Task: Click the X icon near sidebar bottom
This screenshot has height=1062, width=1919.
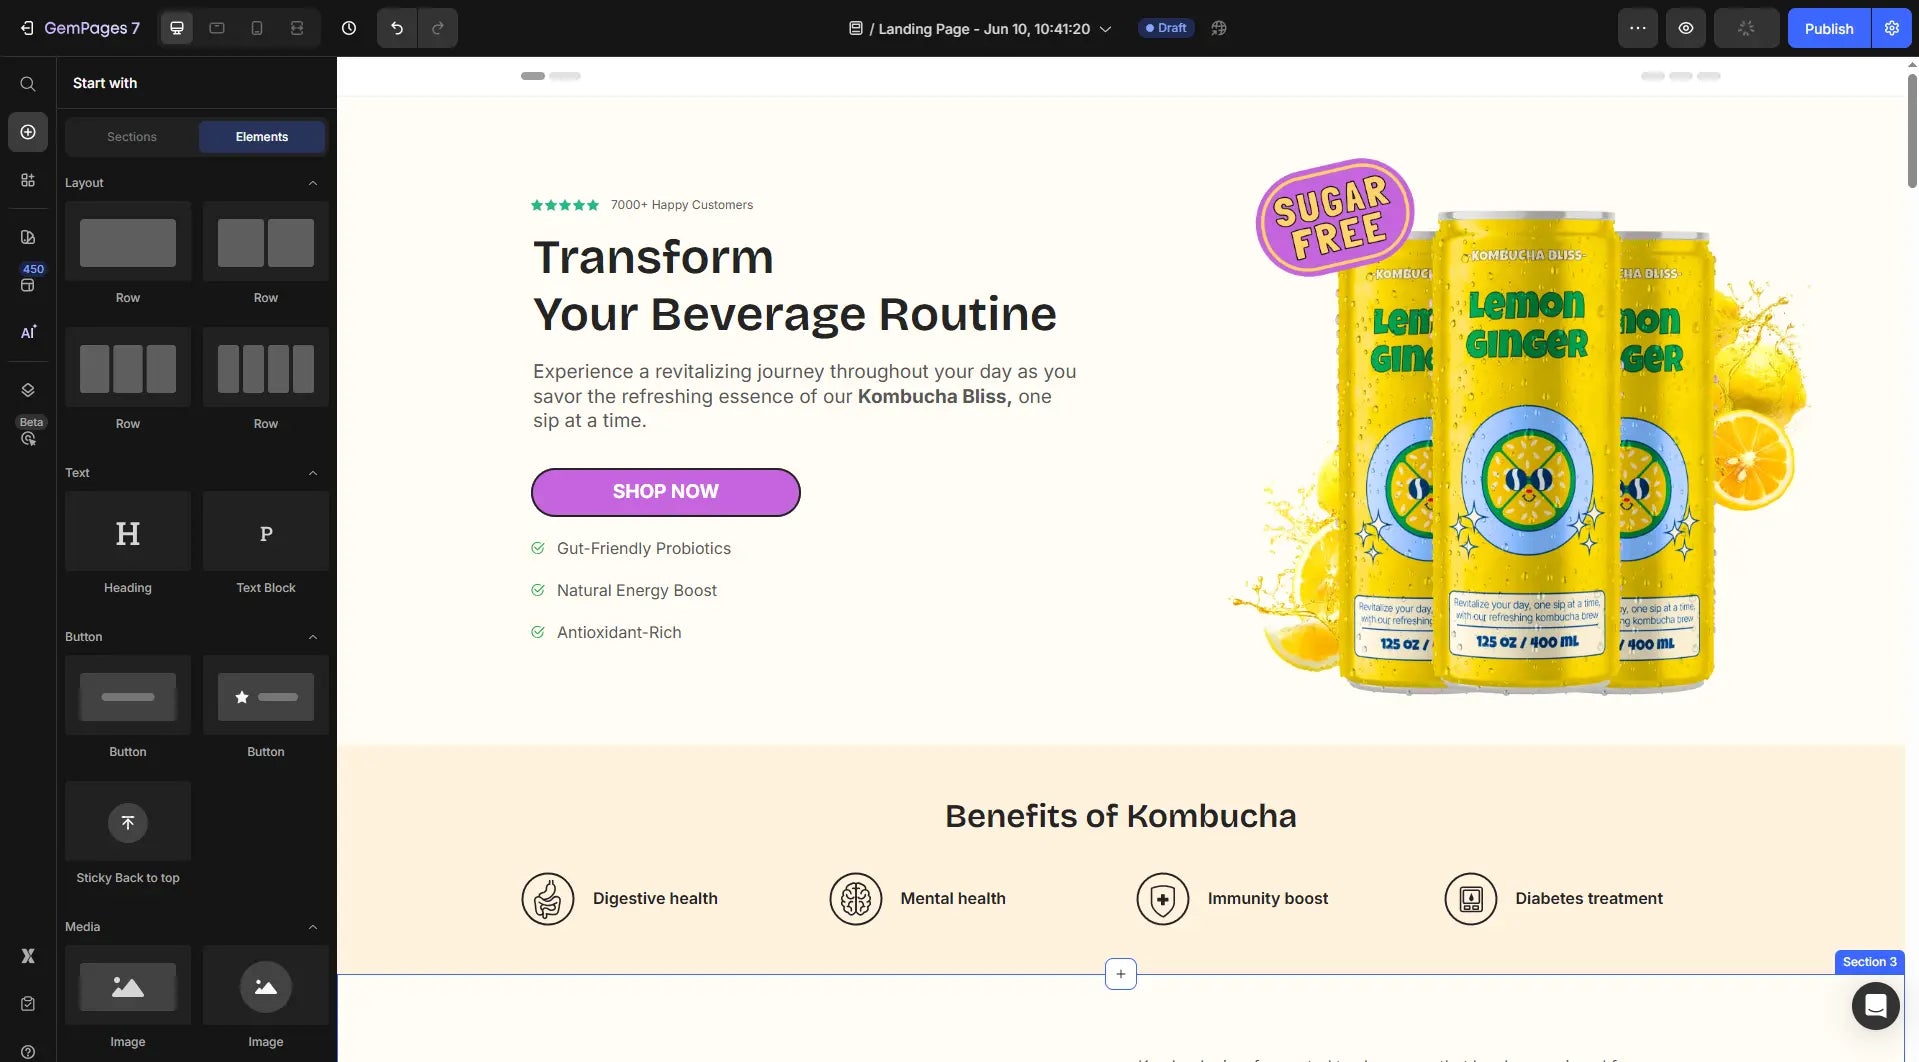Action: [x=28, y=956]
